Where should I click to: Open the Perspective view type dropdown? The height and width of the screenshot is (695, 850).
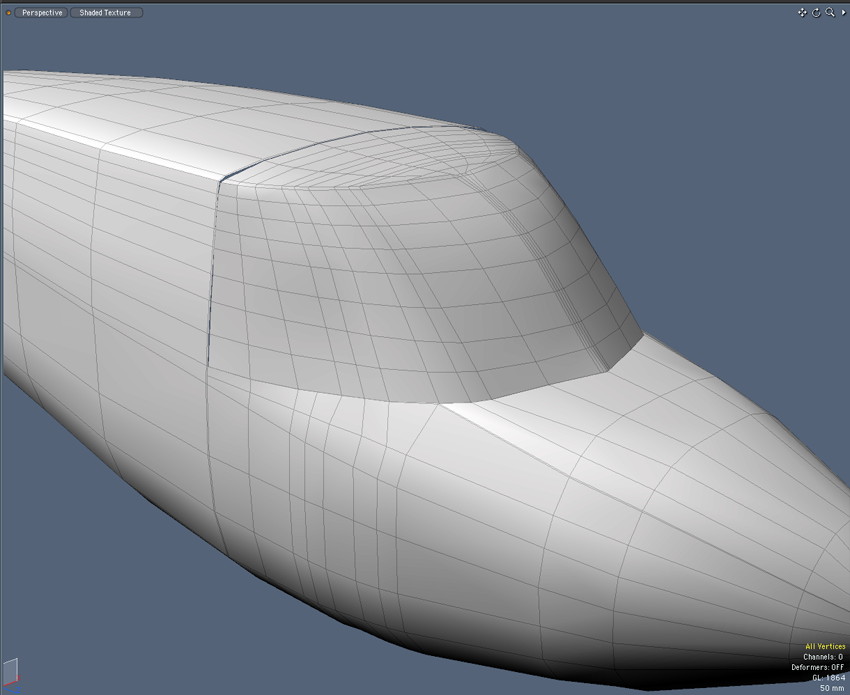(42, 13)
